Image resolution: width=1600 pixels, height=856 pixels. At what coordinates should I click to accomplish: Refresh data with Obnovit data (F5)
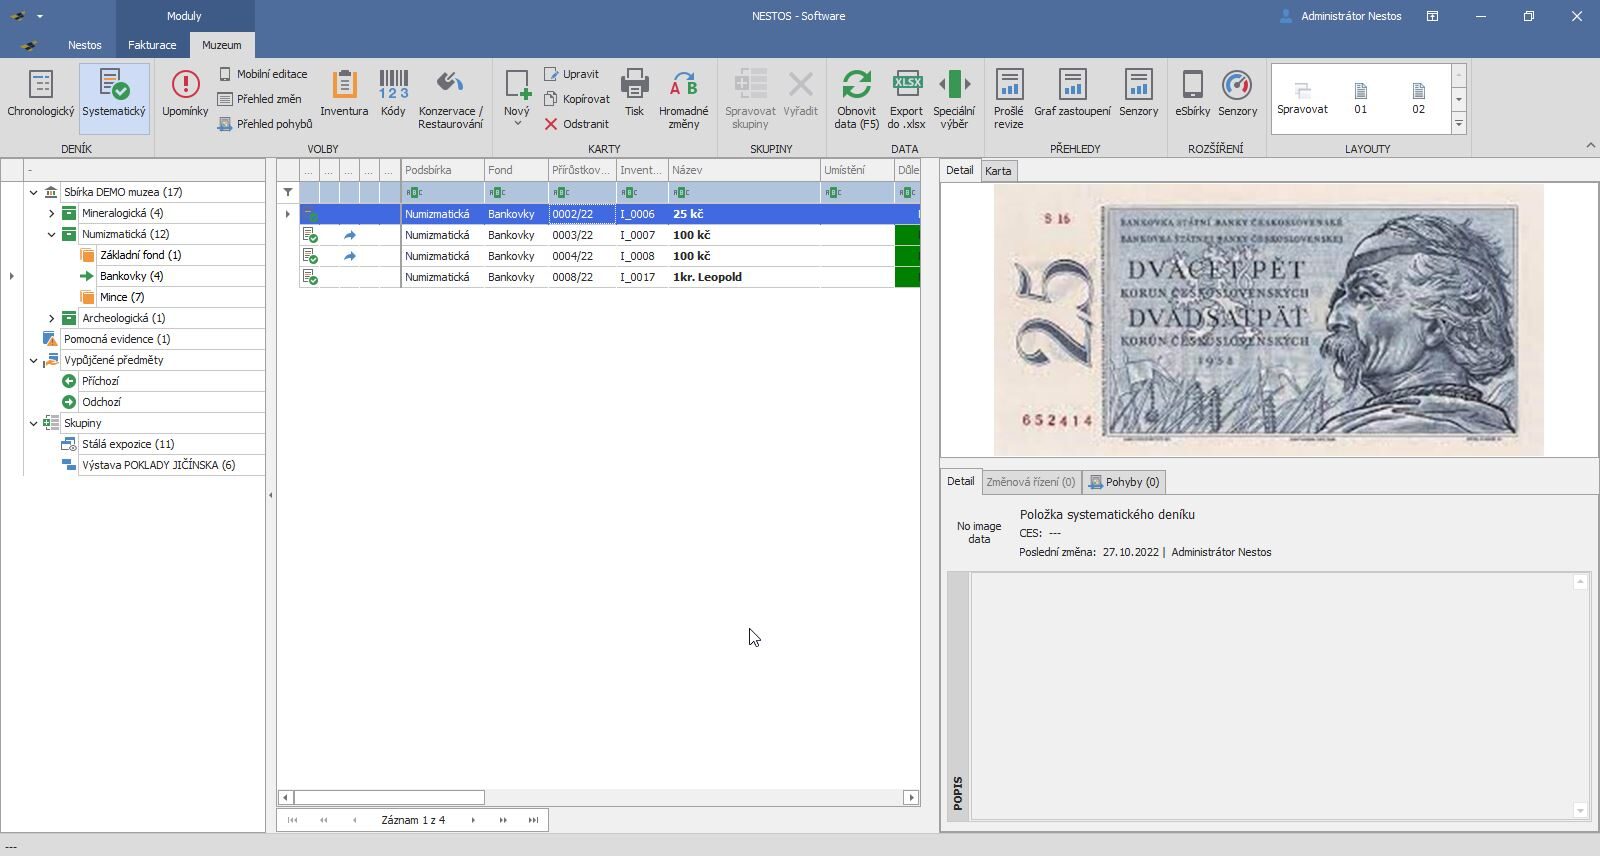click(856, 99)
